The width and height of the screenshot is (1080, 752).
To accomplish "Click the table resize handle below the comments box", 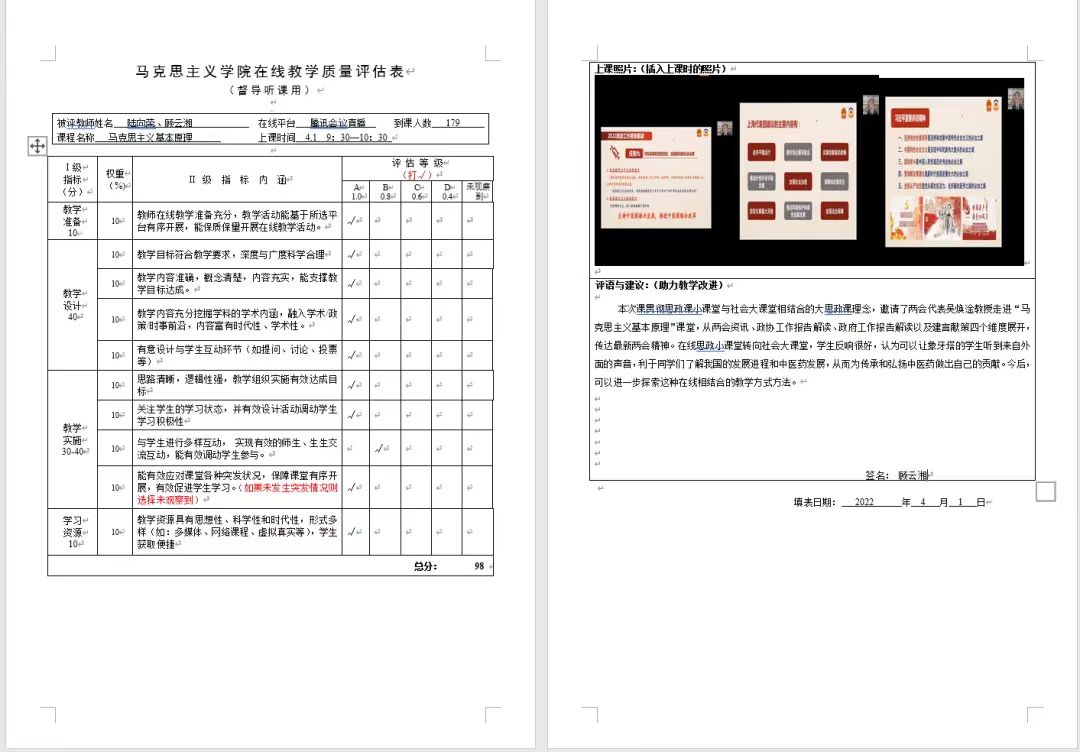I will tap(1046, 491).
